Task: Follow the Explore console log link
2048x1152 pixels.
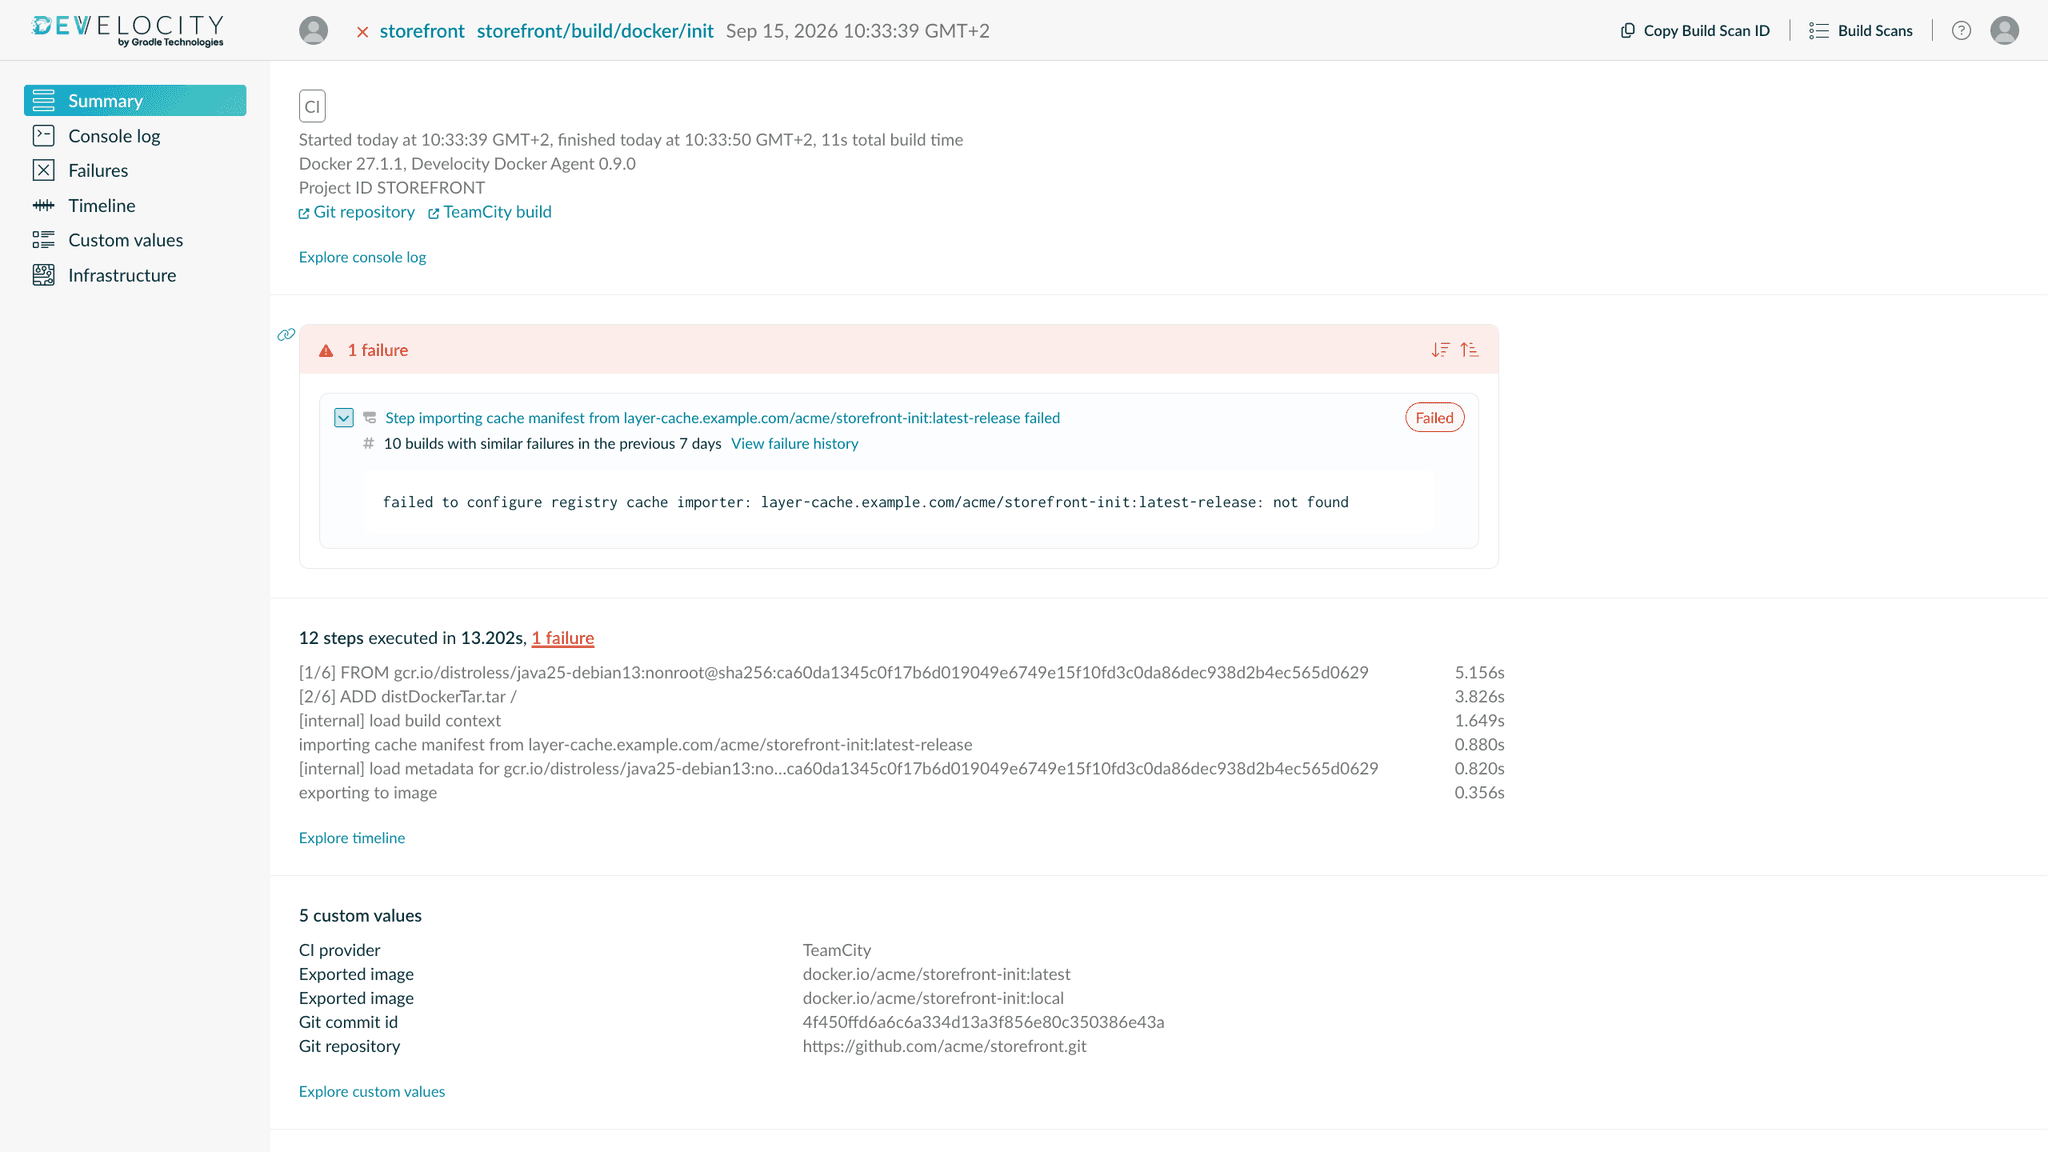Action: coord(362,257)
